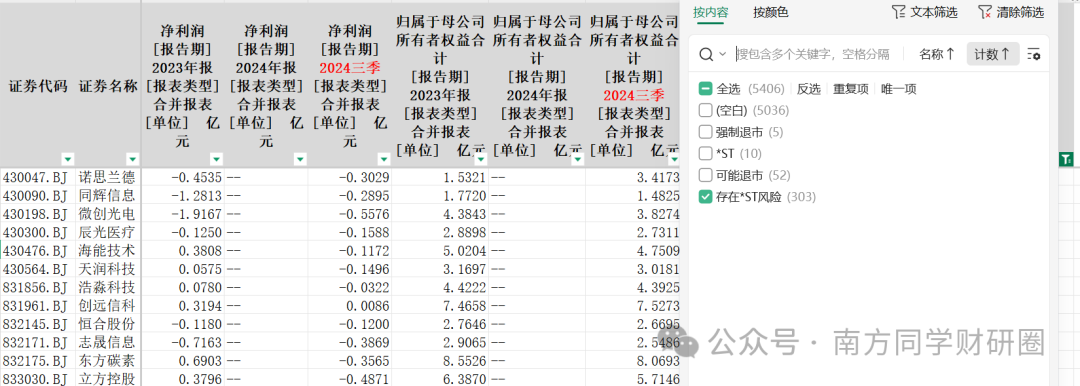1080x386 pixels.
Task: Open filter dropdown for 净利润 2024年报 column
Action: (x=300, y=159)
